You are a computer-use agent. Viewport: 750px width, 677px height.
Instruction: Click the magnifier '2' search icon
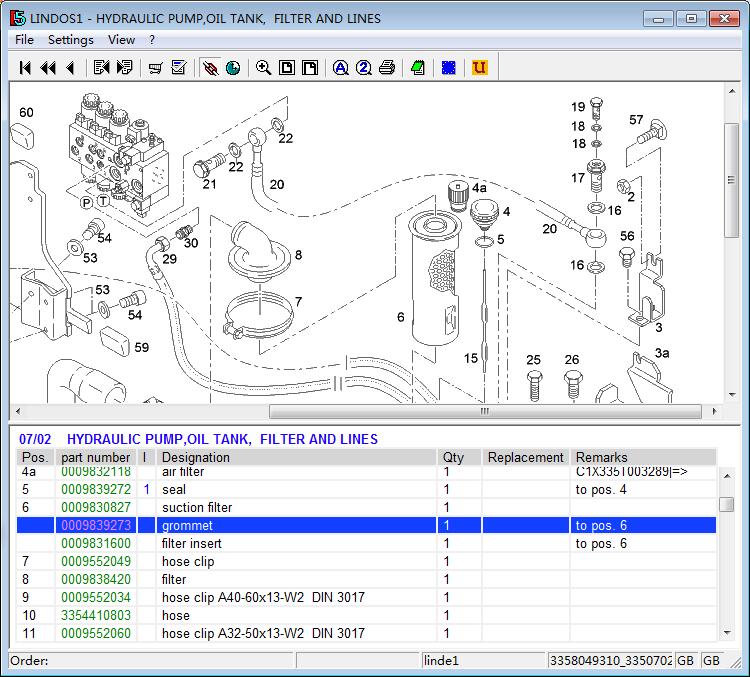point(364,68)
